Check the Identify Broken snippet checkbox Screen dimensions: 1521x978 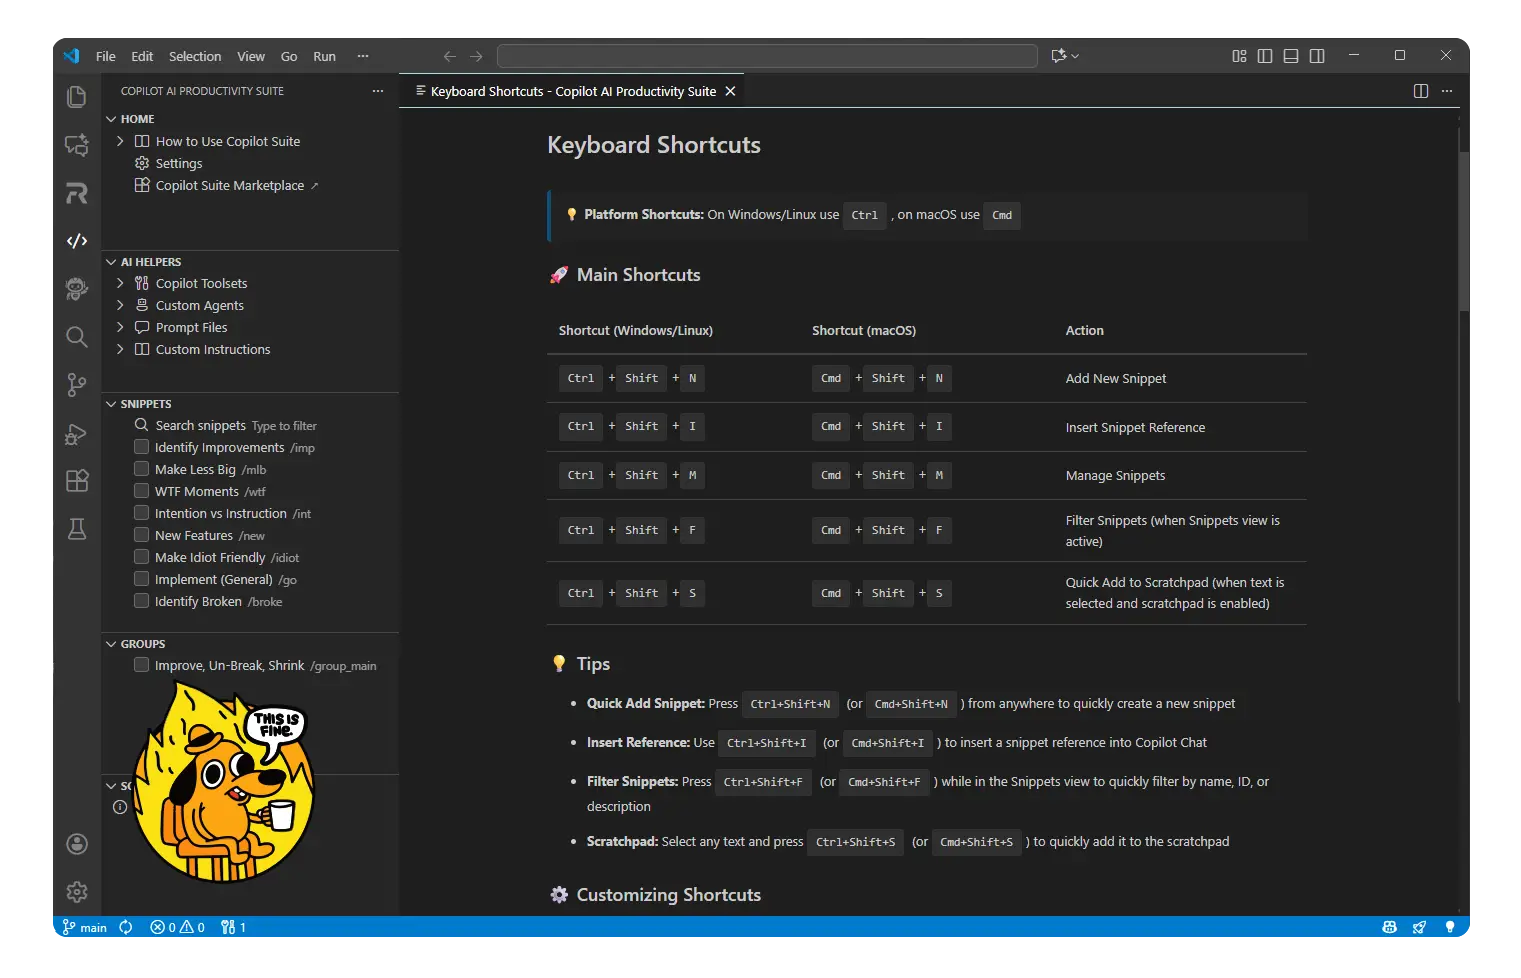142,601
